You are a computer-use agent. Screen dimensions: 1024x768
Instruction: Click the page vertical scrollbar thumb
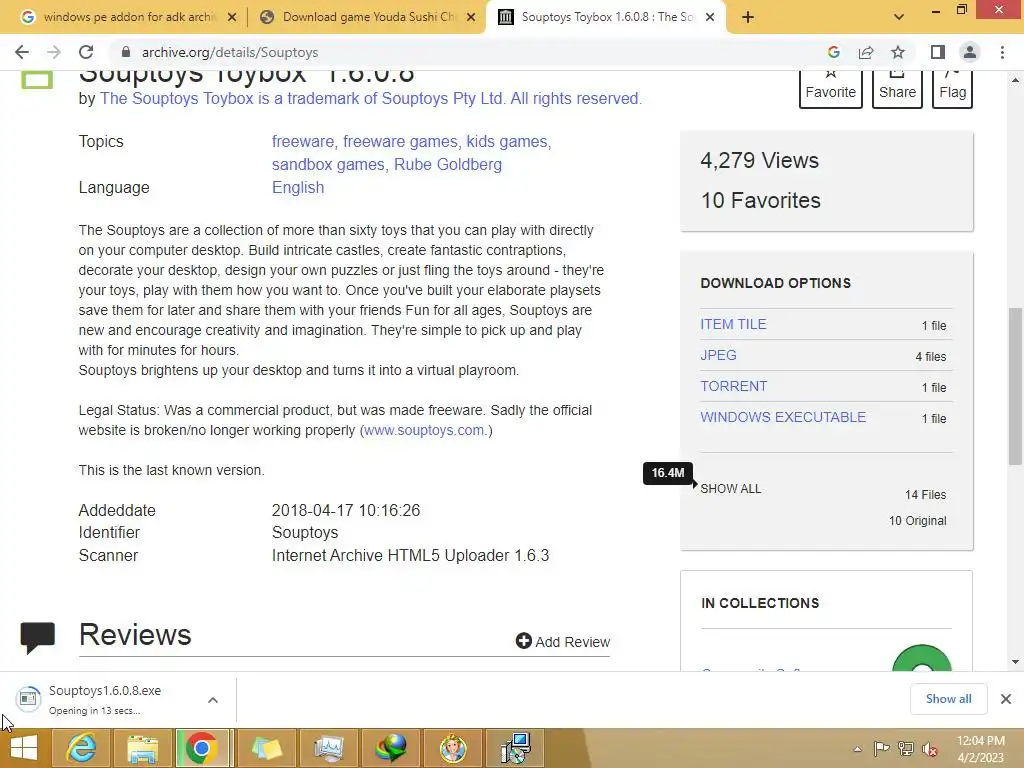click(1015, 386)
